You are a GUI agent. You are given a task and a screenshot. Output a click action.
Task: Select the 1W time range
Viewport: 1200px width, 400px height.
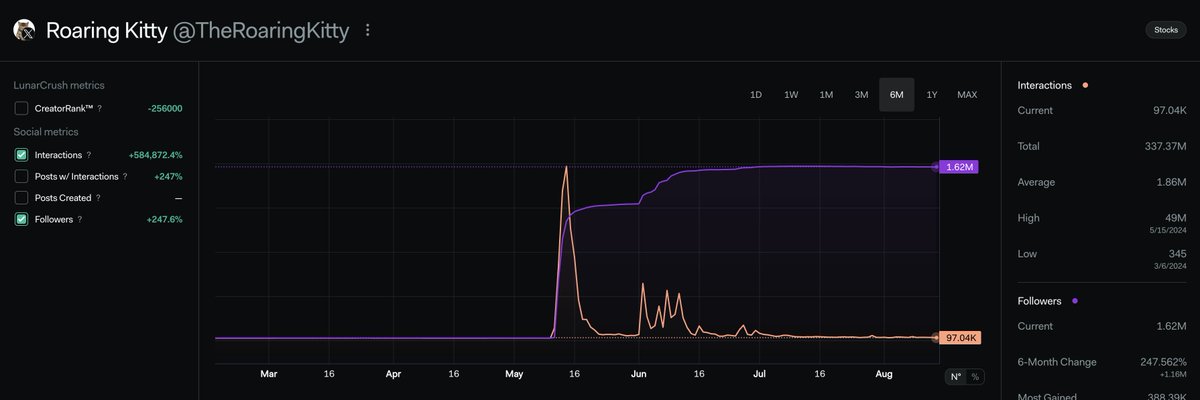coord(791,95)
